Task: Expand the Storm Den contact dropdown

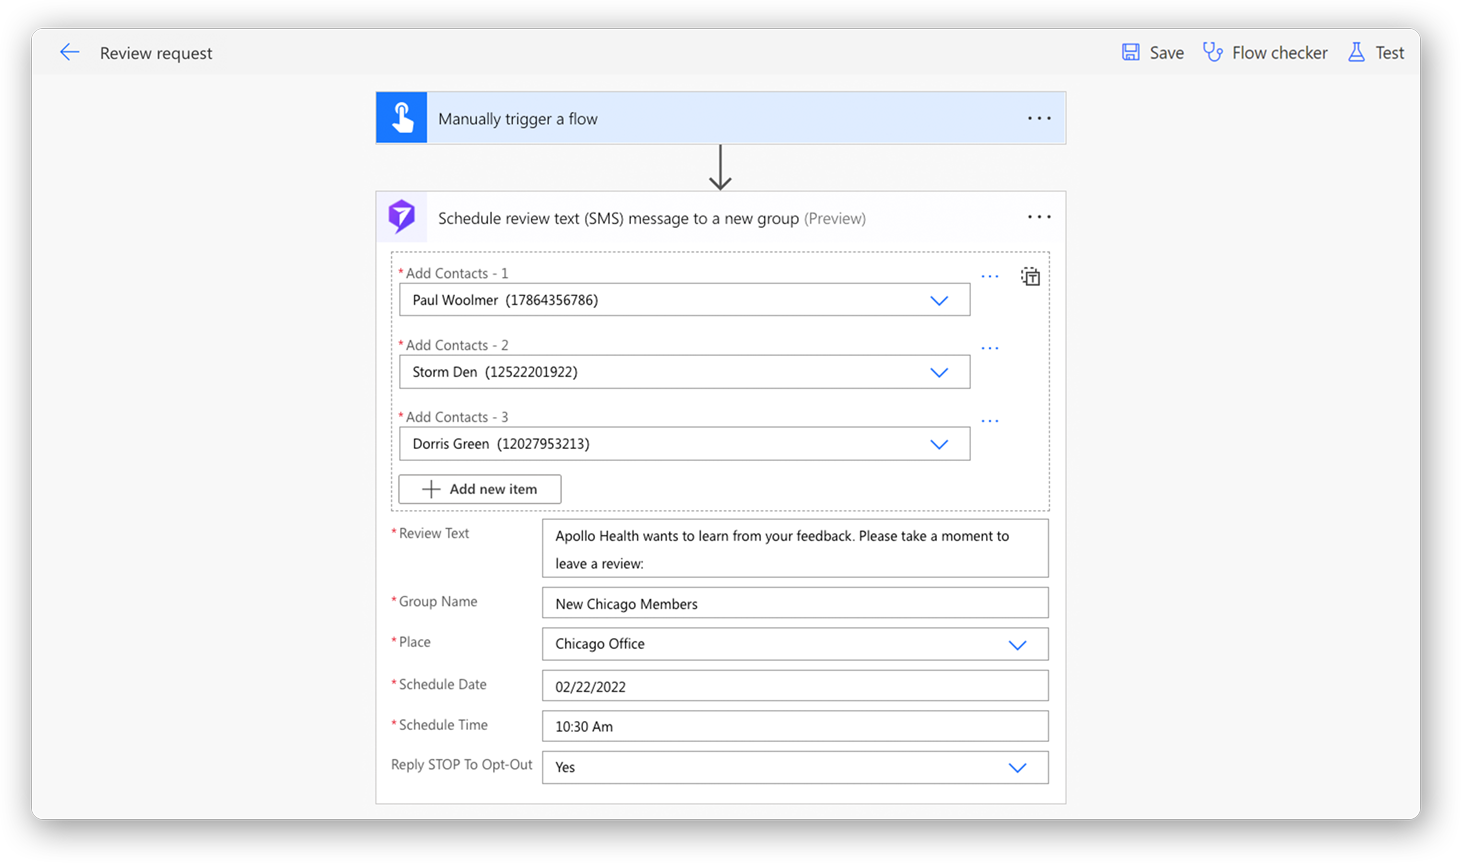Action: pyautogui.click(x=939, y=372)
